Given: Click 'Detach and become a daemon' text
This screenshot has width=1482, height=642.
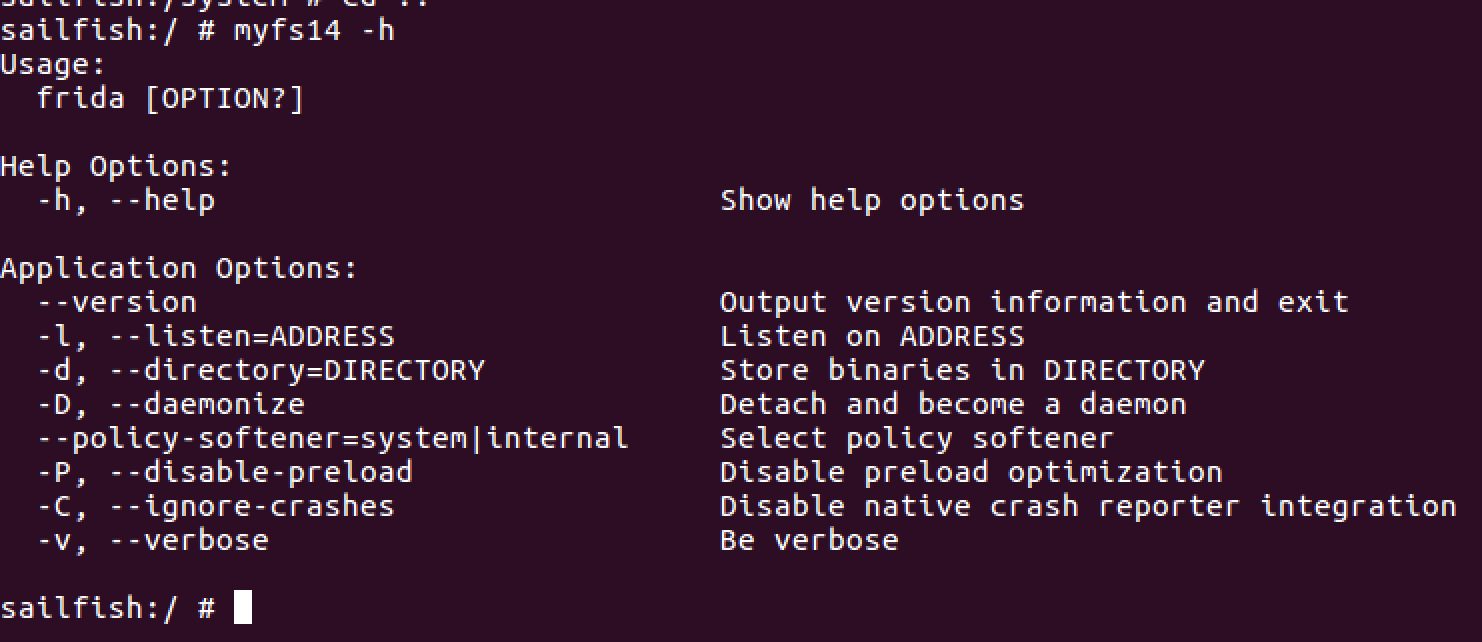Looking at the screenshot, I should 953,404.
